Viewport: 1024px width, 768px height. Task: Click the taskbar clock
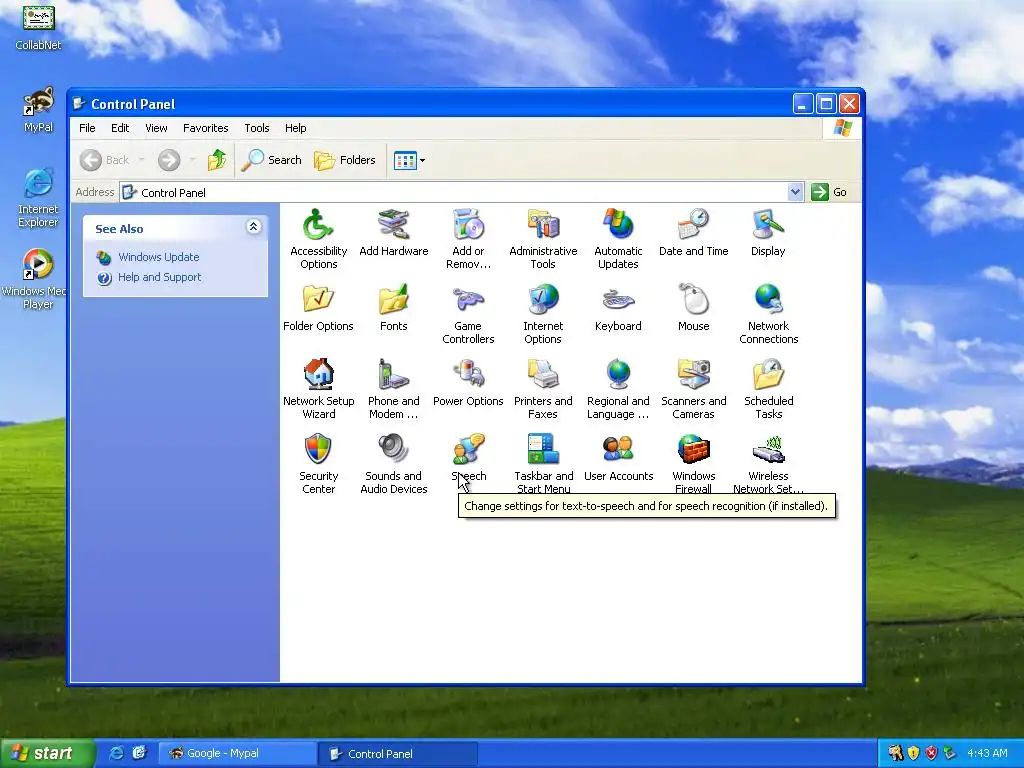(987, 753)
